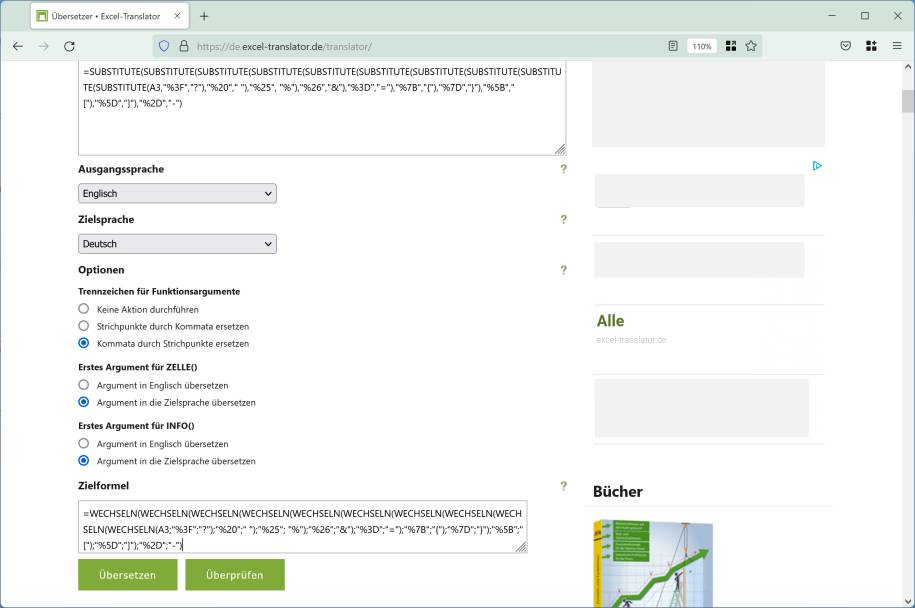
Task: Open the Zielsprache language dropdown
Action: tap(177, 243)
